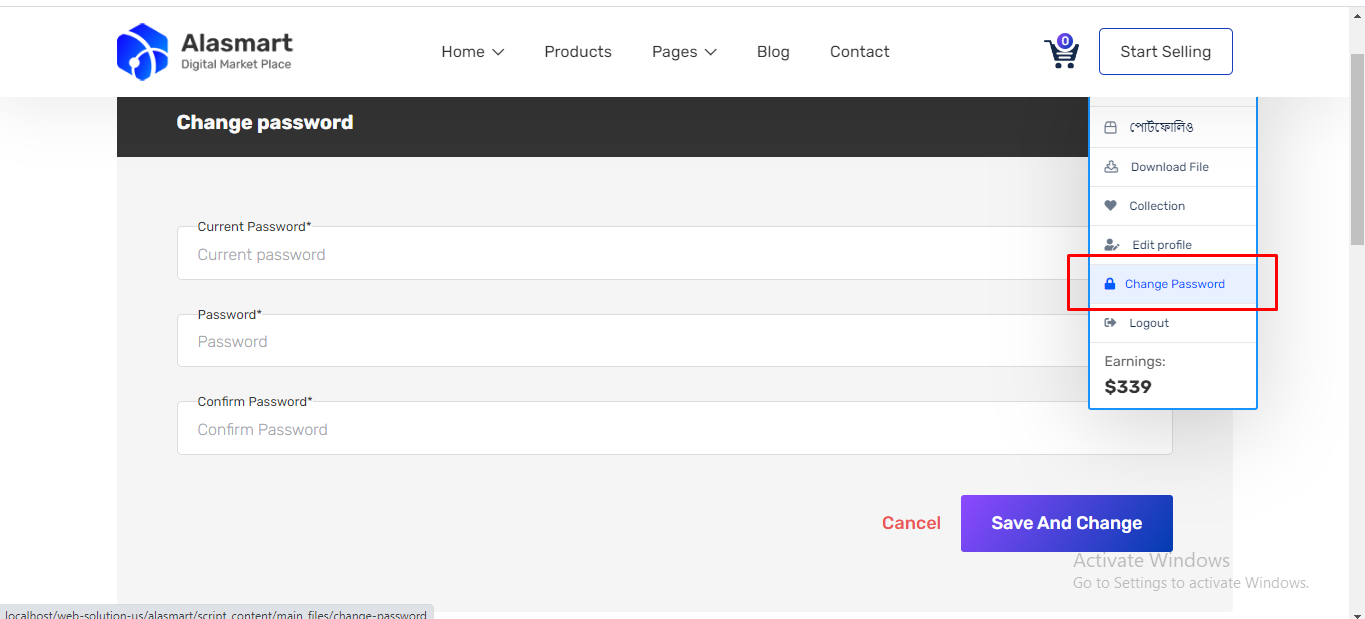Click the red Cancel link
This screenshot has width=1365, height=619.
click(911, 523)
